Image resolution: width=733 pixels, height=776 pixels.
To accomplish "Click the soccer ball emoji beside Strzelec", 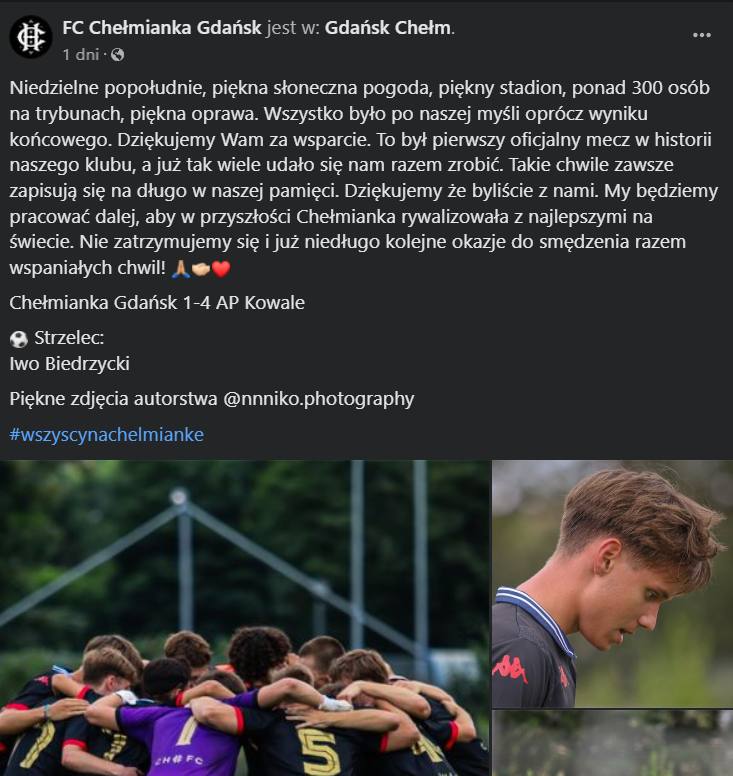I will pos(18,339).
